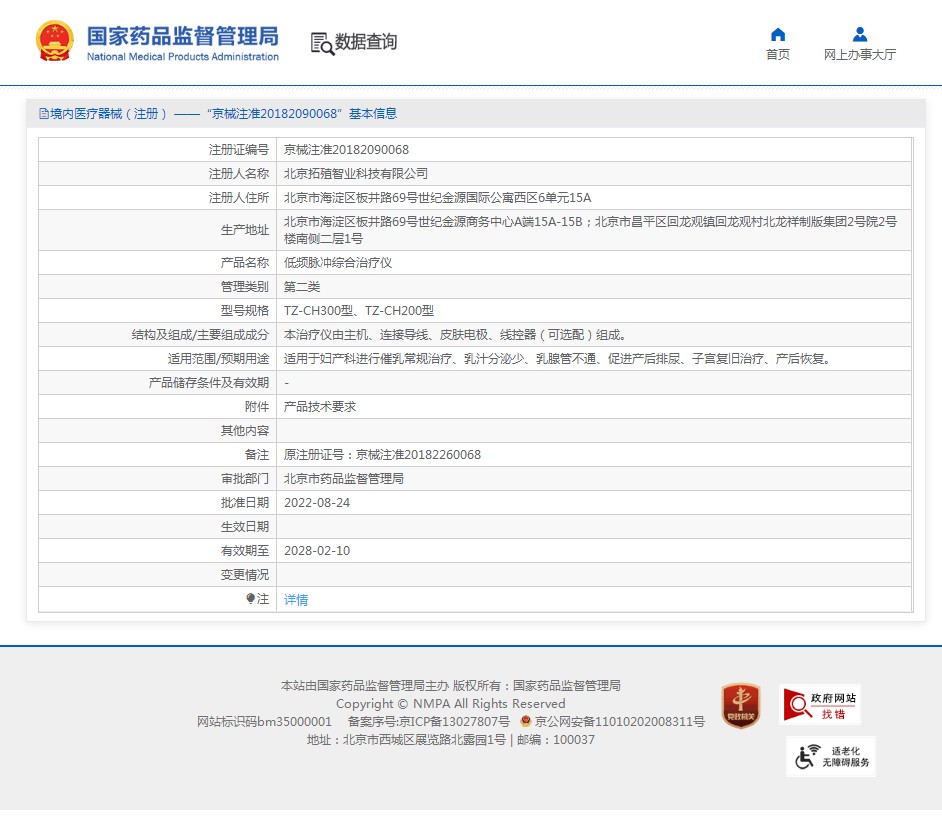Image resolution: width=942 pixels, height=822 pixels.
Task: Click the NMPA national emblem logo
Action: pos(55,41)
